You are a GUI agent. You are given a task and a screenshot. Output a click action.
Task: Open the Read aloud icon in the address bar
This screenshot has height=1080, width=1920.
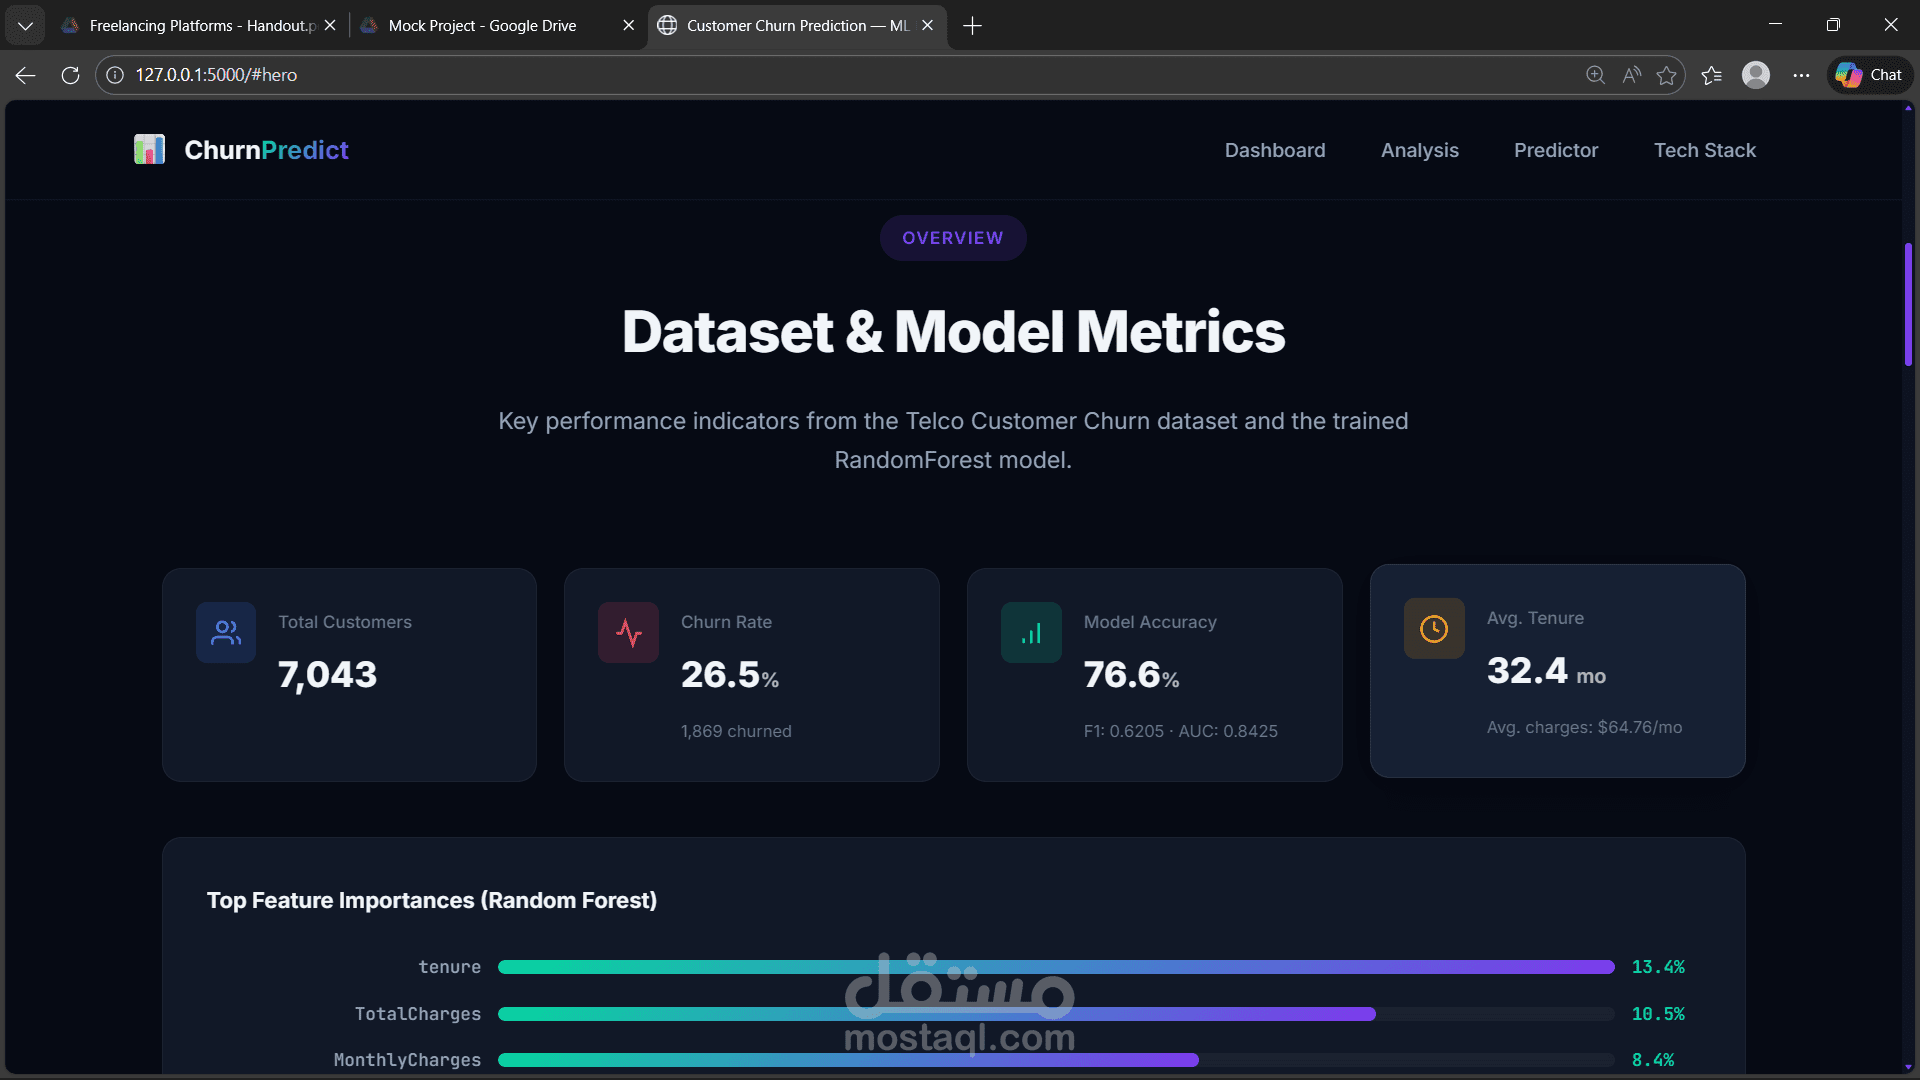click(x=1631, y=75)
